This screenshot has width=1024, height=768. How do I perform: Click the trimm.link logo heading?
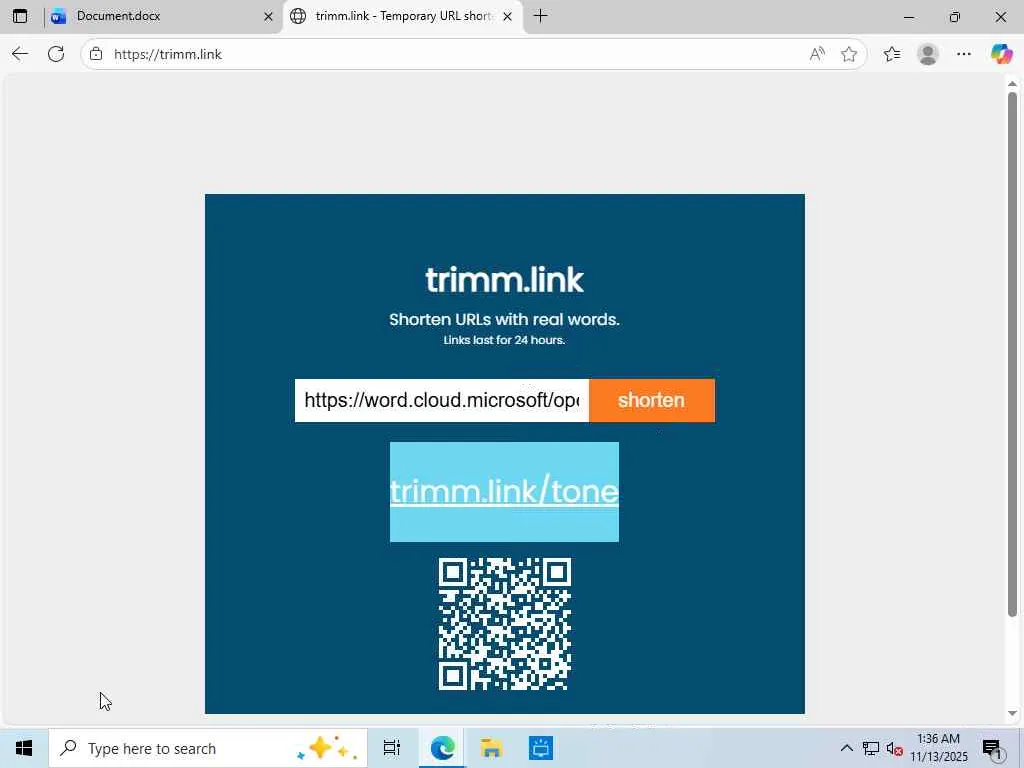504,280
